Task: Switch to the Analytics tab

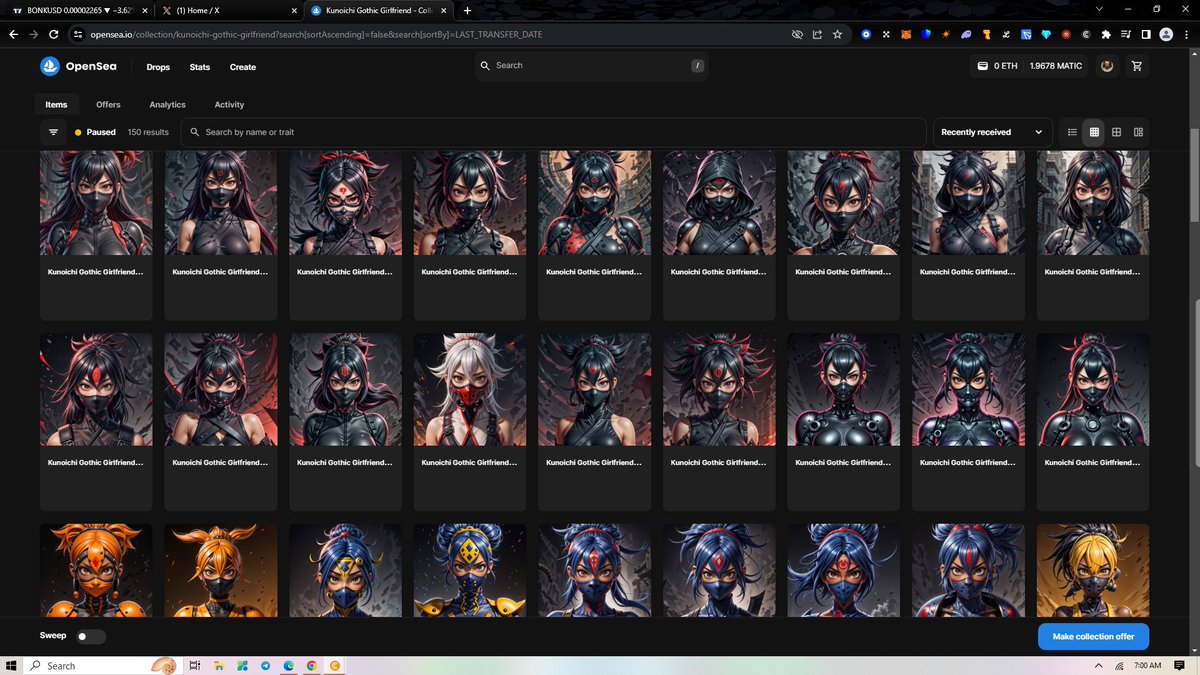Action: (x=168, y=105)
